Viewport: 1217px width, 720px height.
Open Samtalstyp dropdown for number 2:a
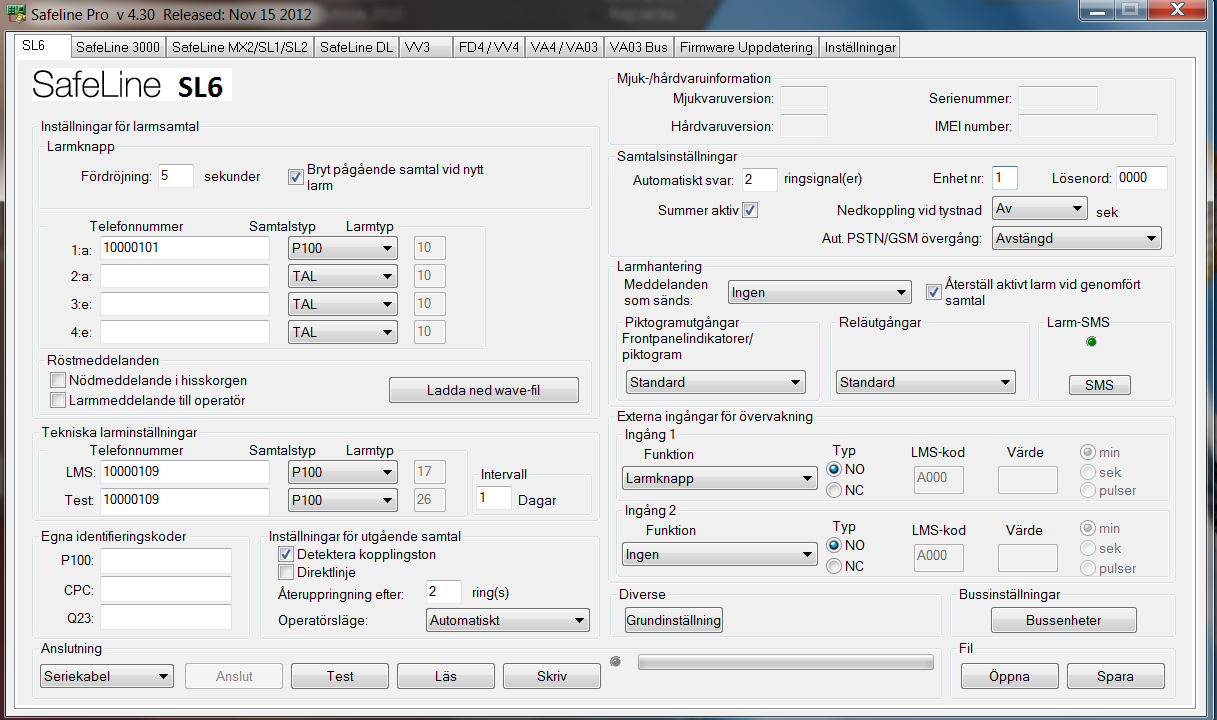tap(342, 276)
